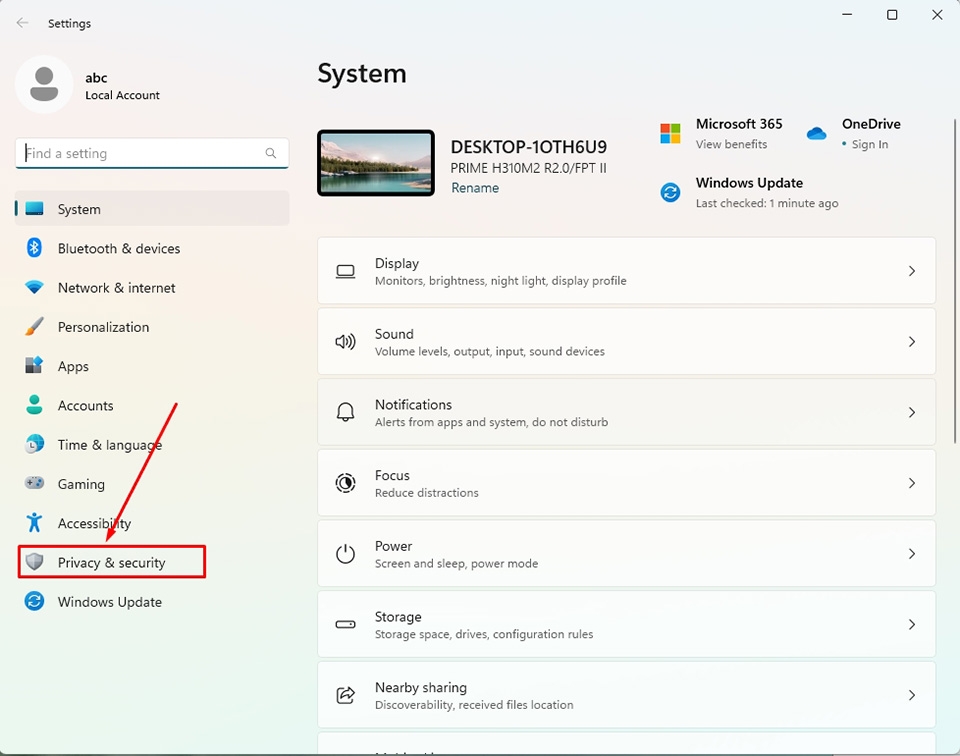Select the Gaming Xbox icon
960x756 pixels.
click(x=34, y=483)
